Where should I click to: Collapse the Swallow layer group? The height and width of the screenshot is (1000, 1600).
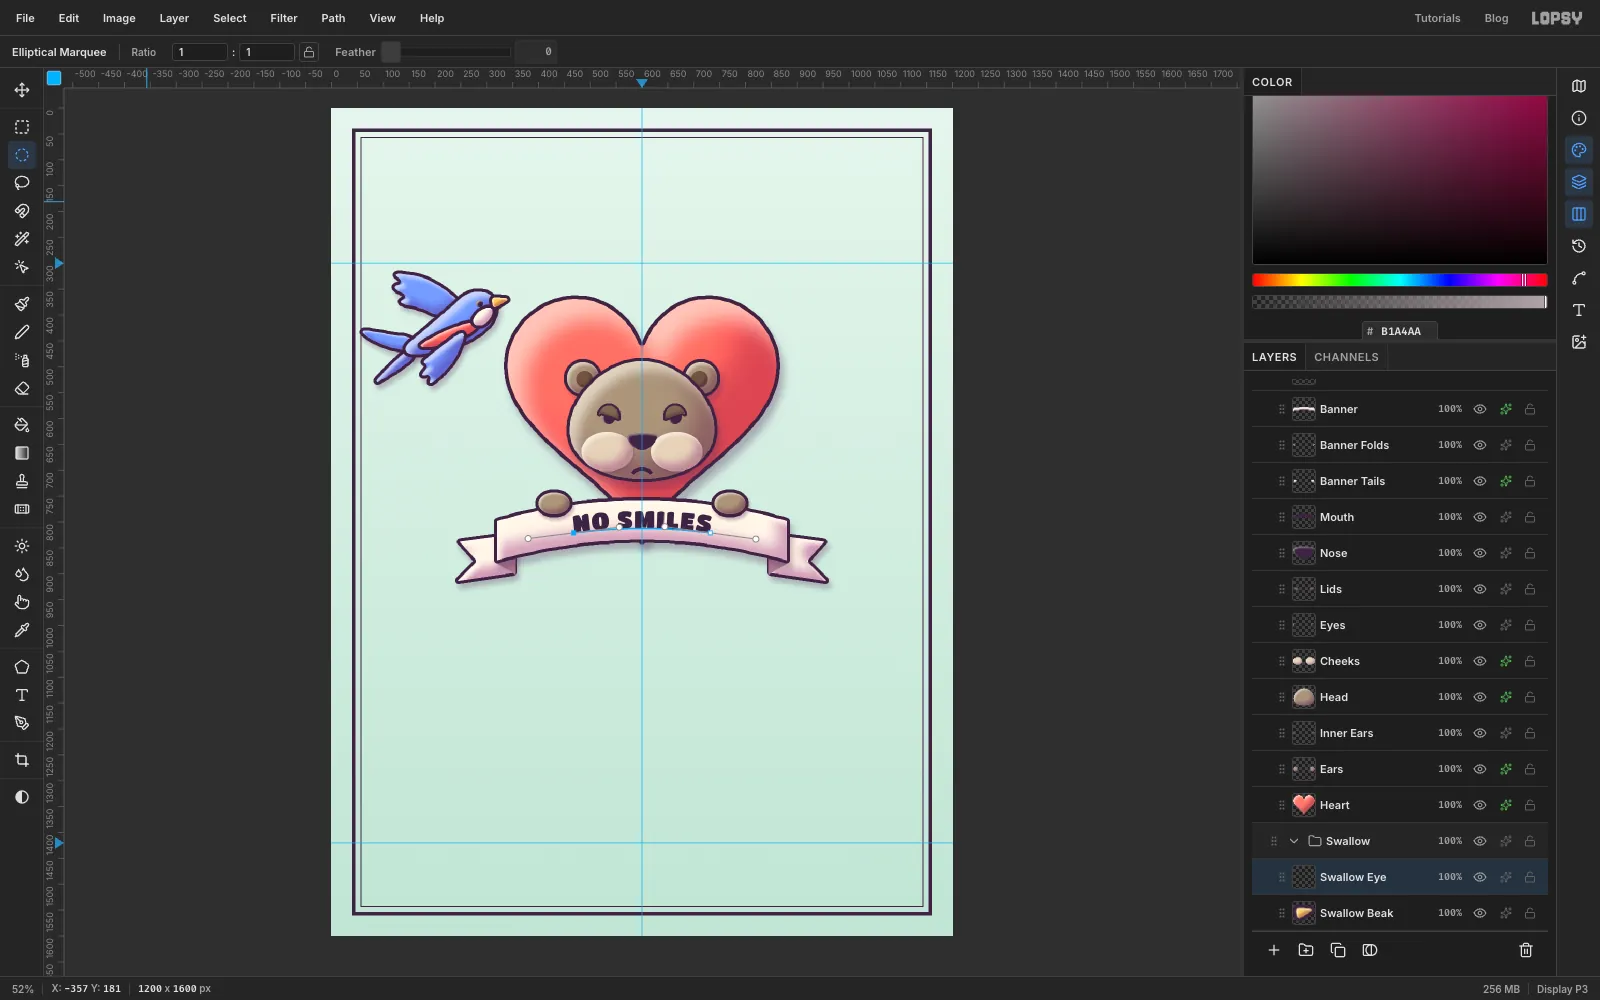click(1294, 841)
